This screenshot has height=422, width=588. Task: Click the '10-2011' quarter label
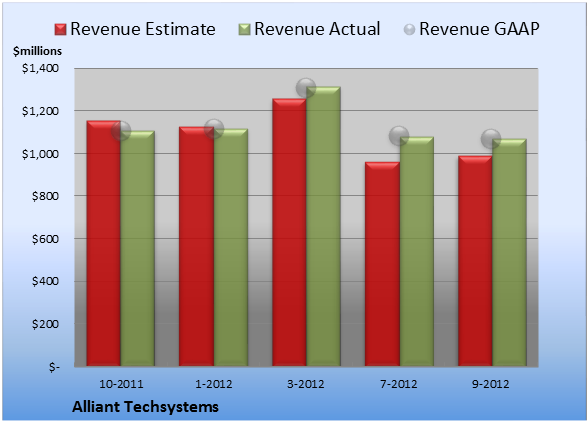(x=121, y=384)
